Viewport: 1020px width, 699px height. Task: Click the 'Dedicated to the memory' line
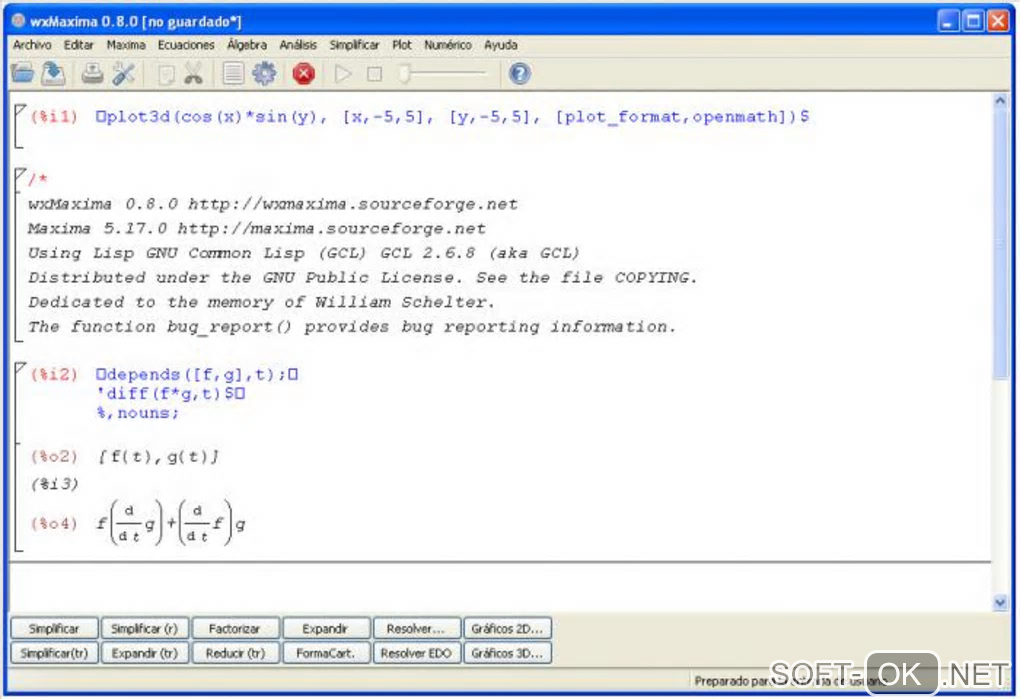click(262, 302)
